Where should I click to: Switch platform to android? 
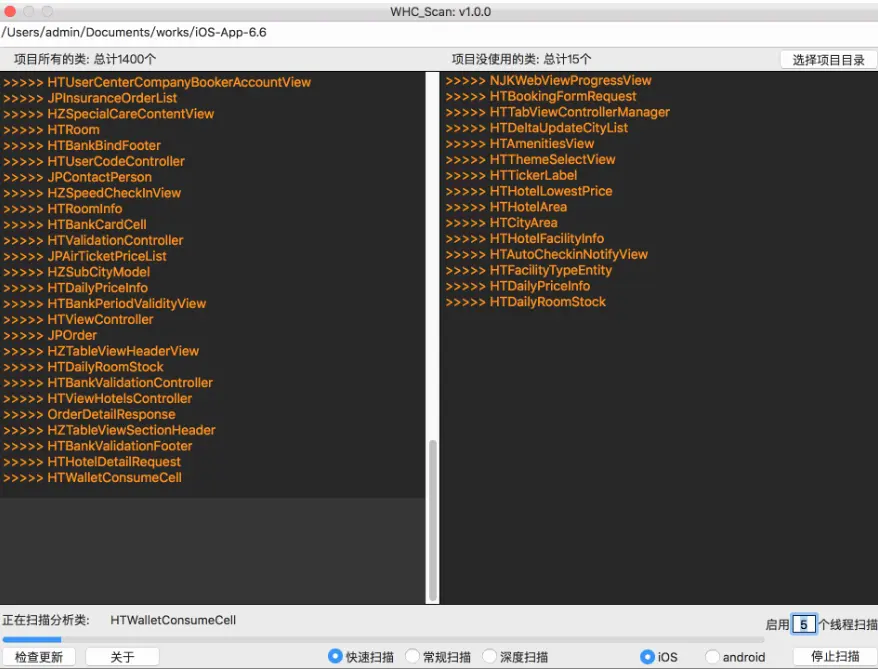pyautogui.click(x=737, y=655)
